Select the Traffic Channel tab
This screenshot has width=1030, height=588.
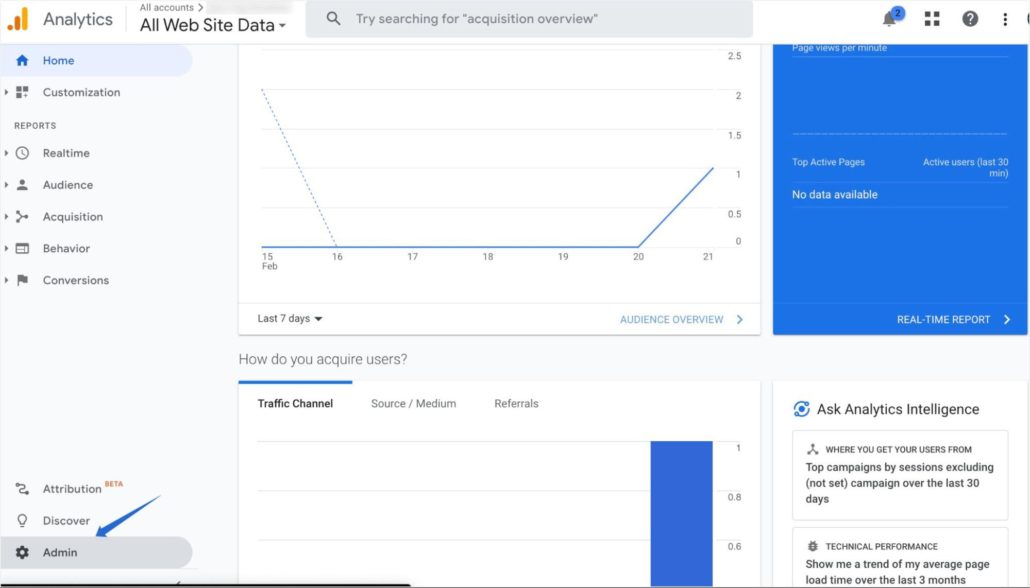[295, 403]
